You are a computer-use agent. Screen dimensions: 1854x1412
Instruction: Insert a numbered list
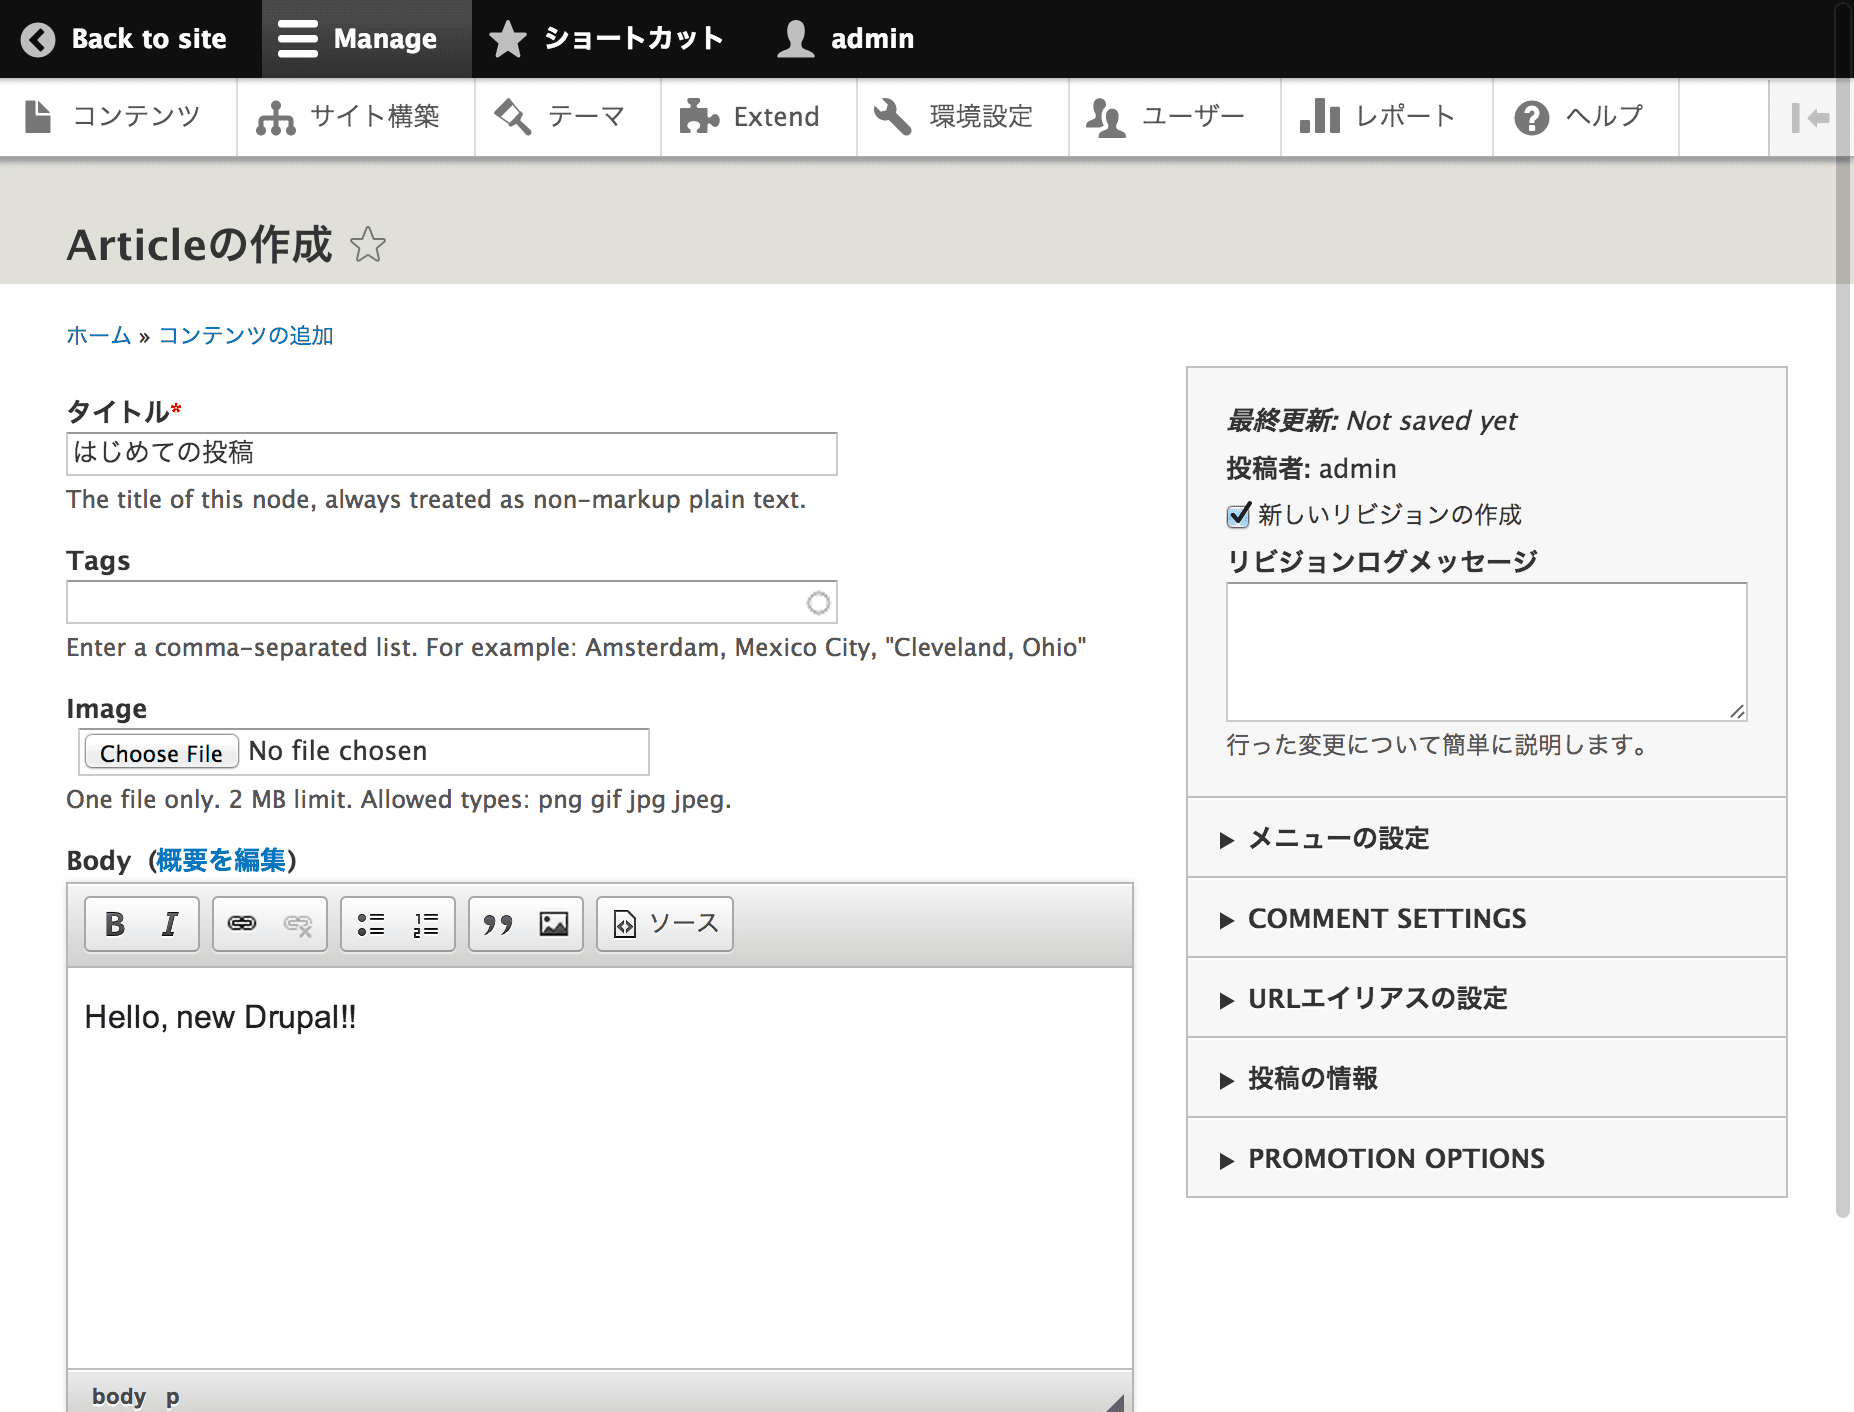pos(426,924)
